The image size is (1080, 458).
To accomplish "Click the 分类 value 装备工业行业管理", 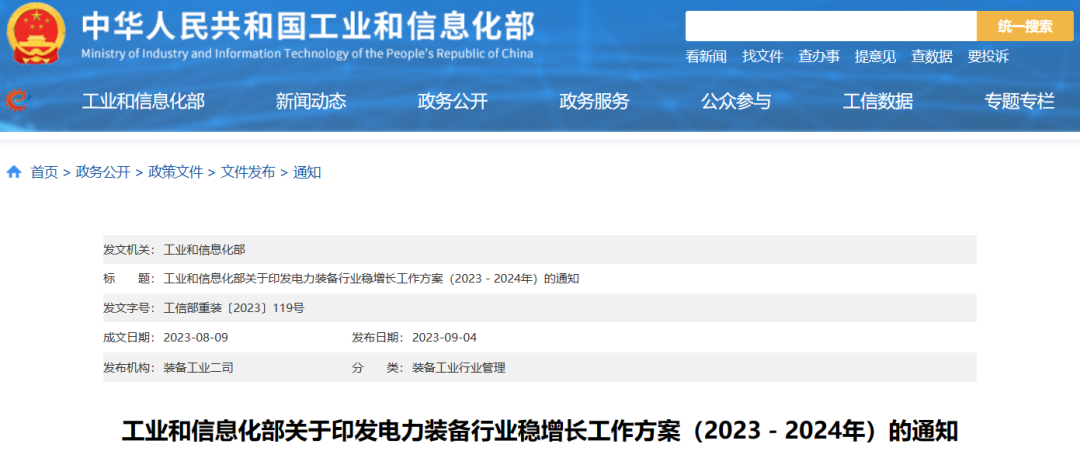I will (459, 368).
